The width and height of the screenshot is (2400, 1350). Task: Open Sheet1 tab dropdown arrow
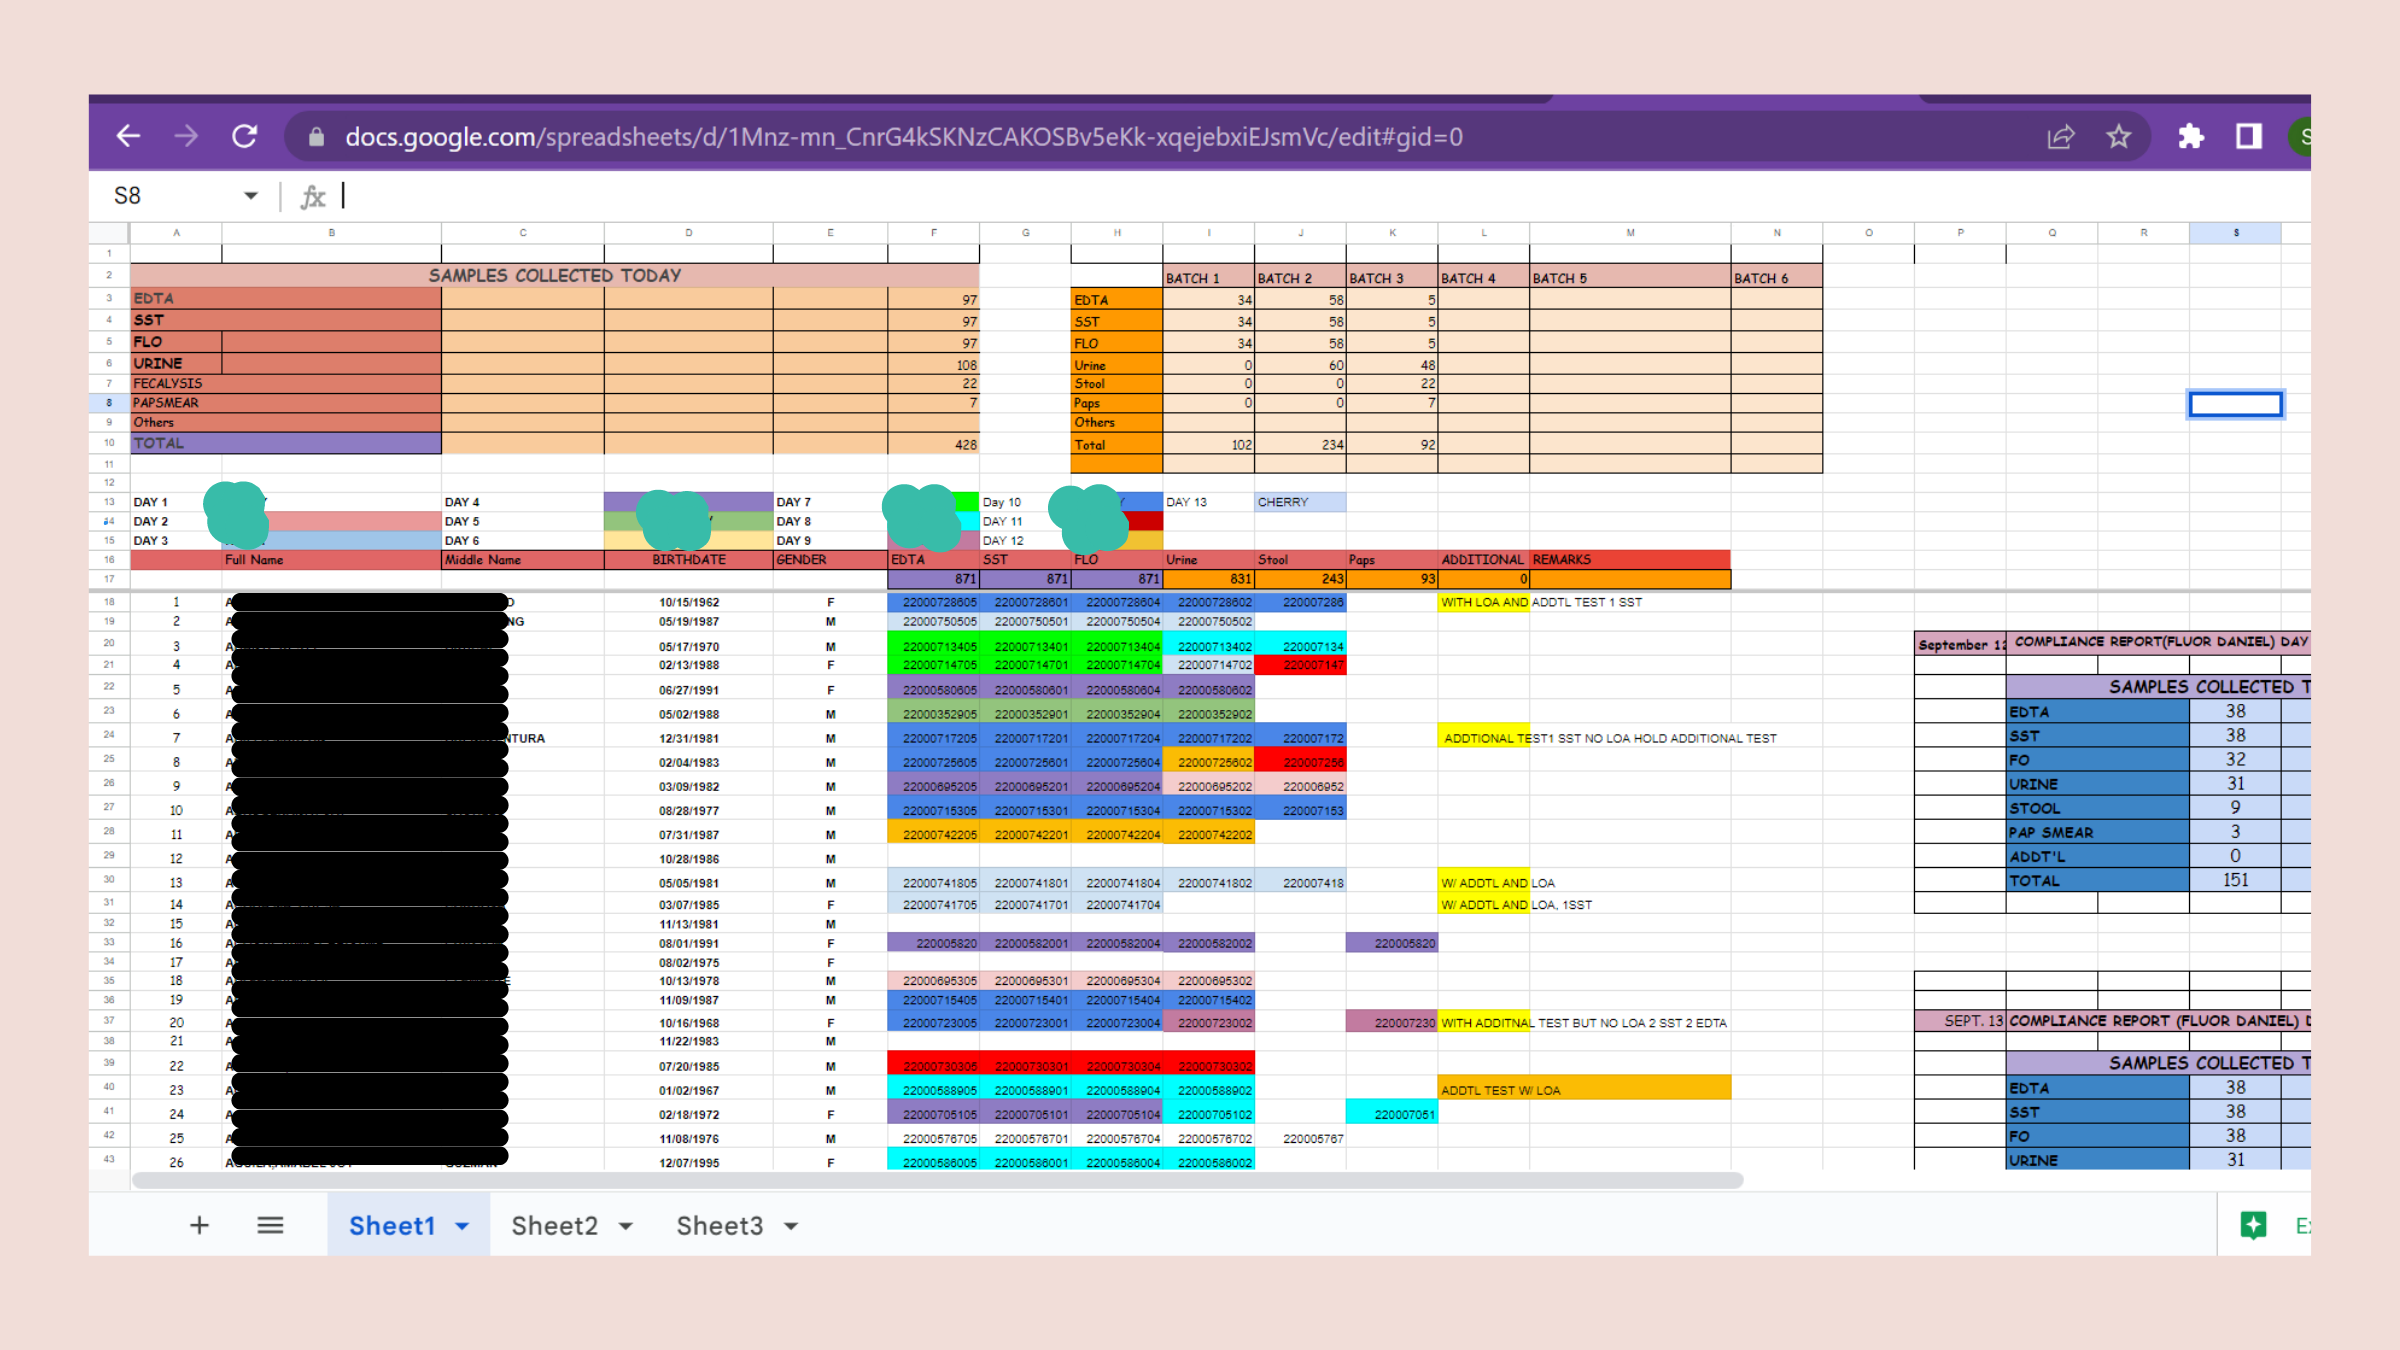(462, 1226)
